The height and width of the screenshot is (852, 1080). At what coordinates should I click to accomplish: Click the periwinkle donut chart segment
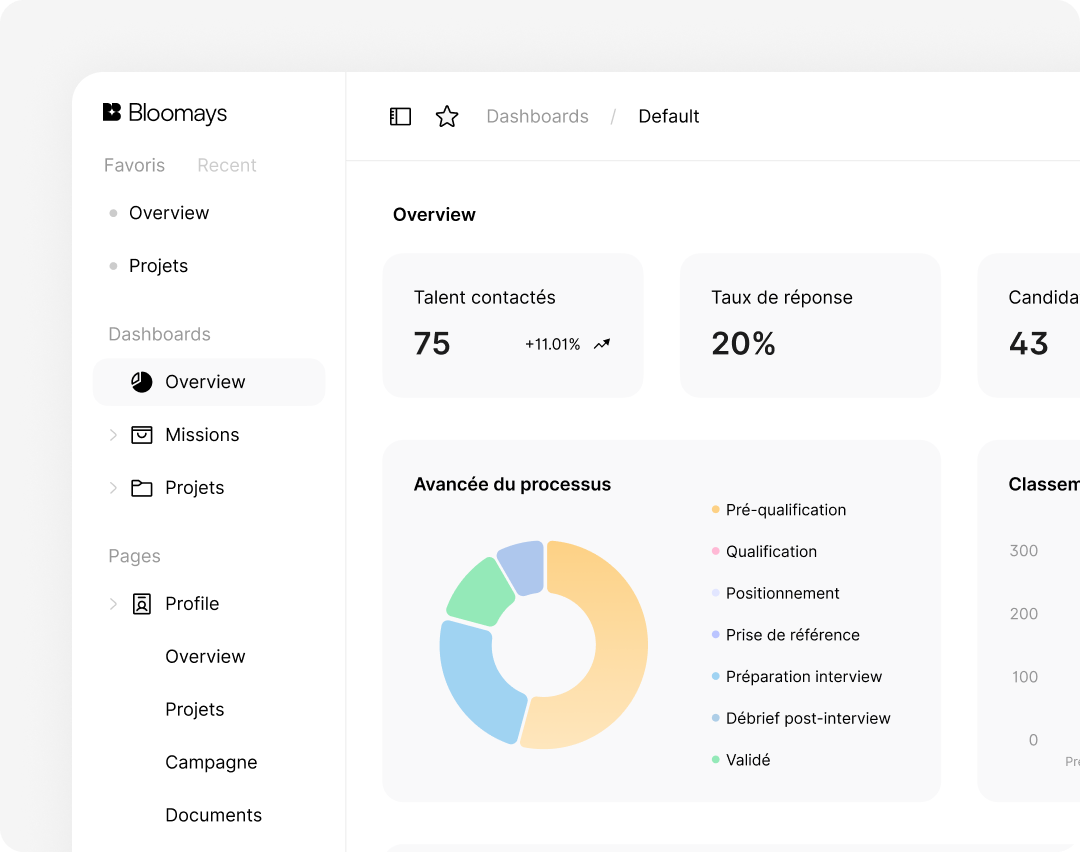click(x=523, y=566)
